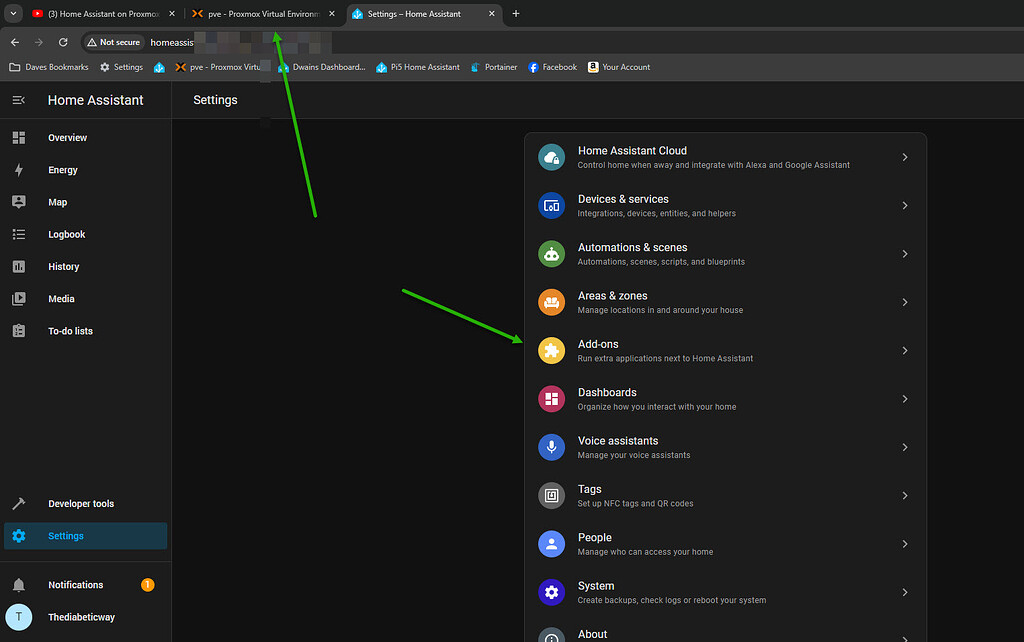
Task: Open Developer tools from the sidebar
Action: (81, 503)
